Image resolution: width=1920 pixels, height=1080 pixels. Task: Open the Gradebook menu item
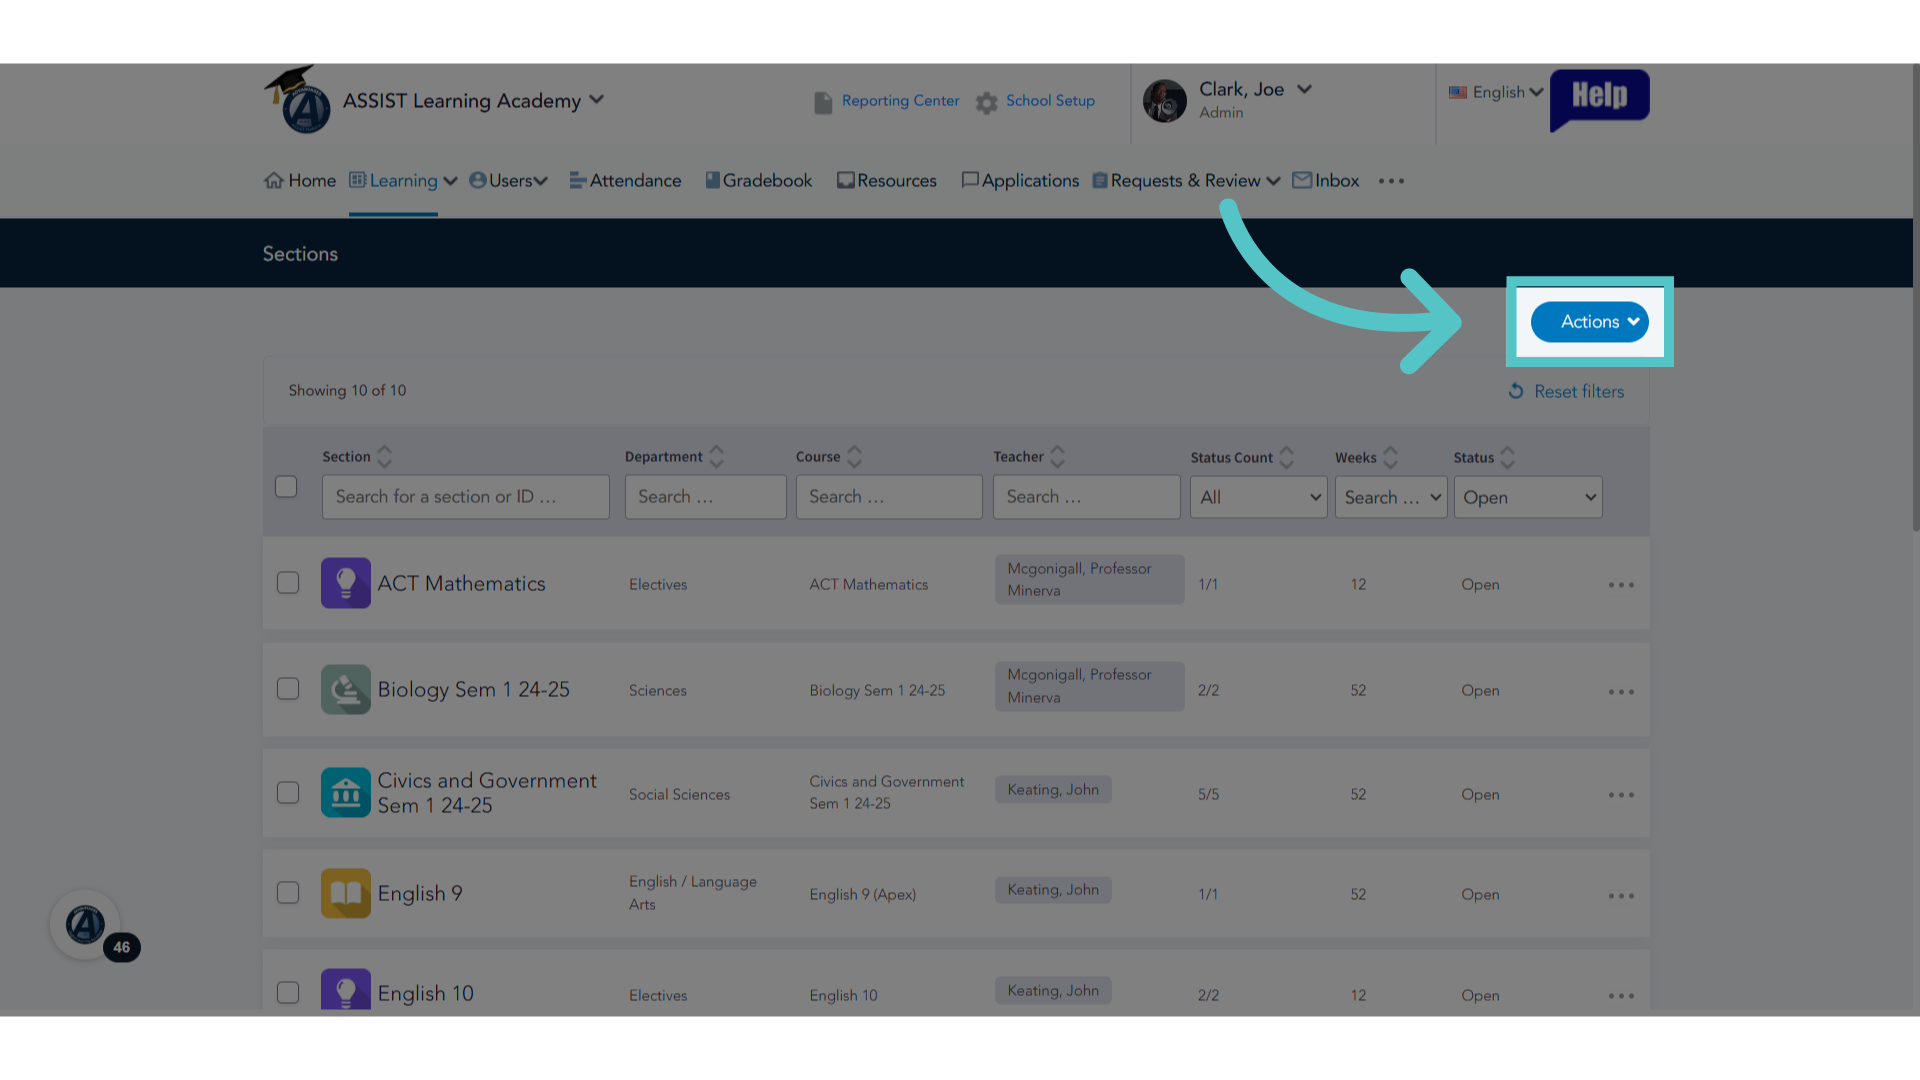(x=759, y=181)
